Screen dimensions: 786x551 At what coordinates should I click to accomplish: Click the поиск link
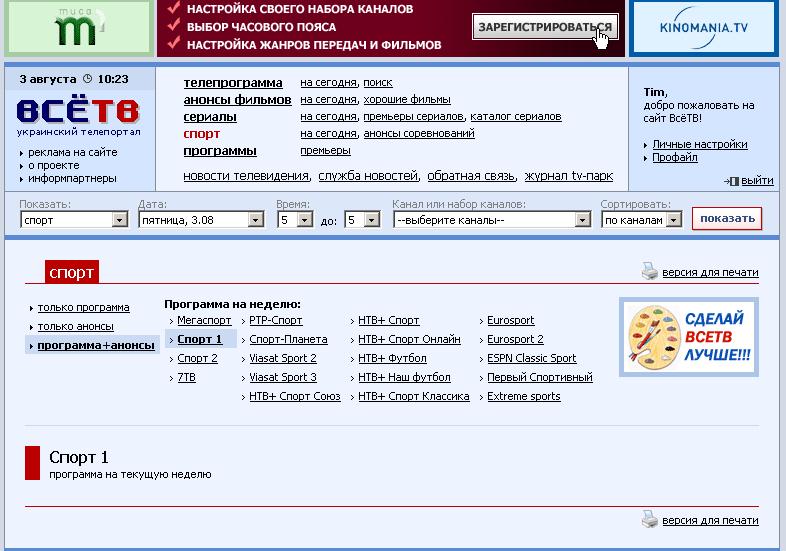(x=378, y=83)
